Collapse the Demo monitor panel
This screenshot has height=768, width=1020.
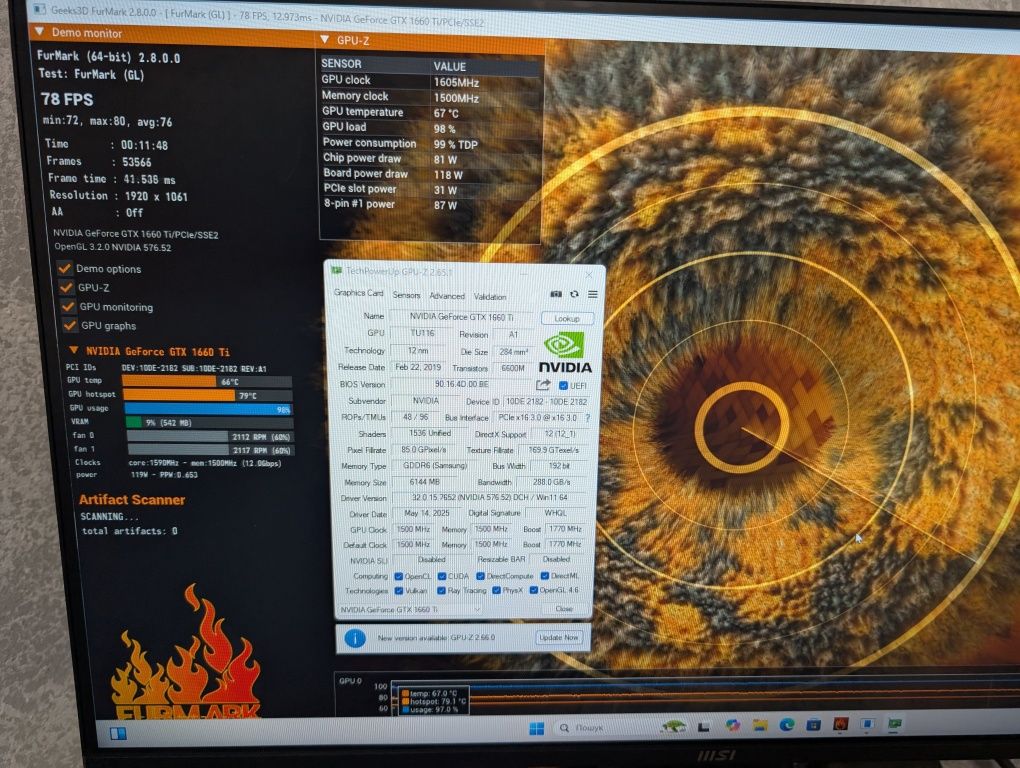pos(39,31)
